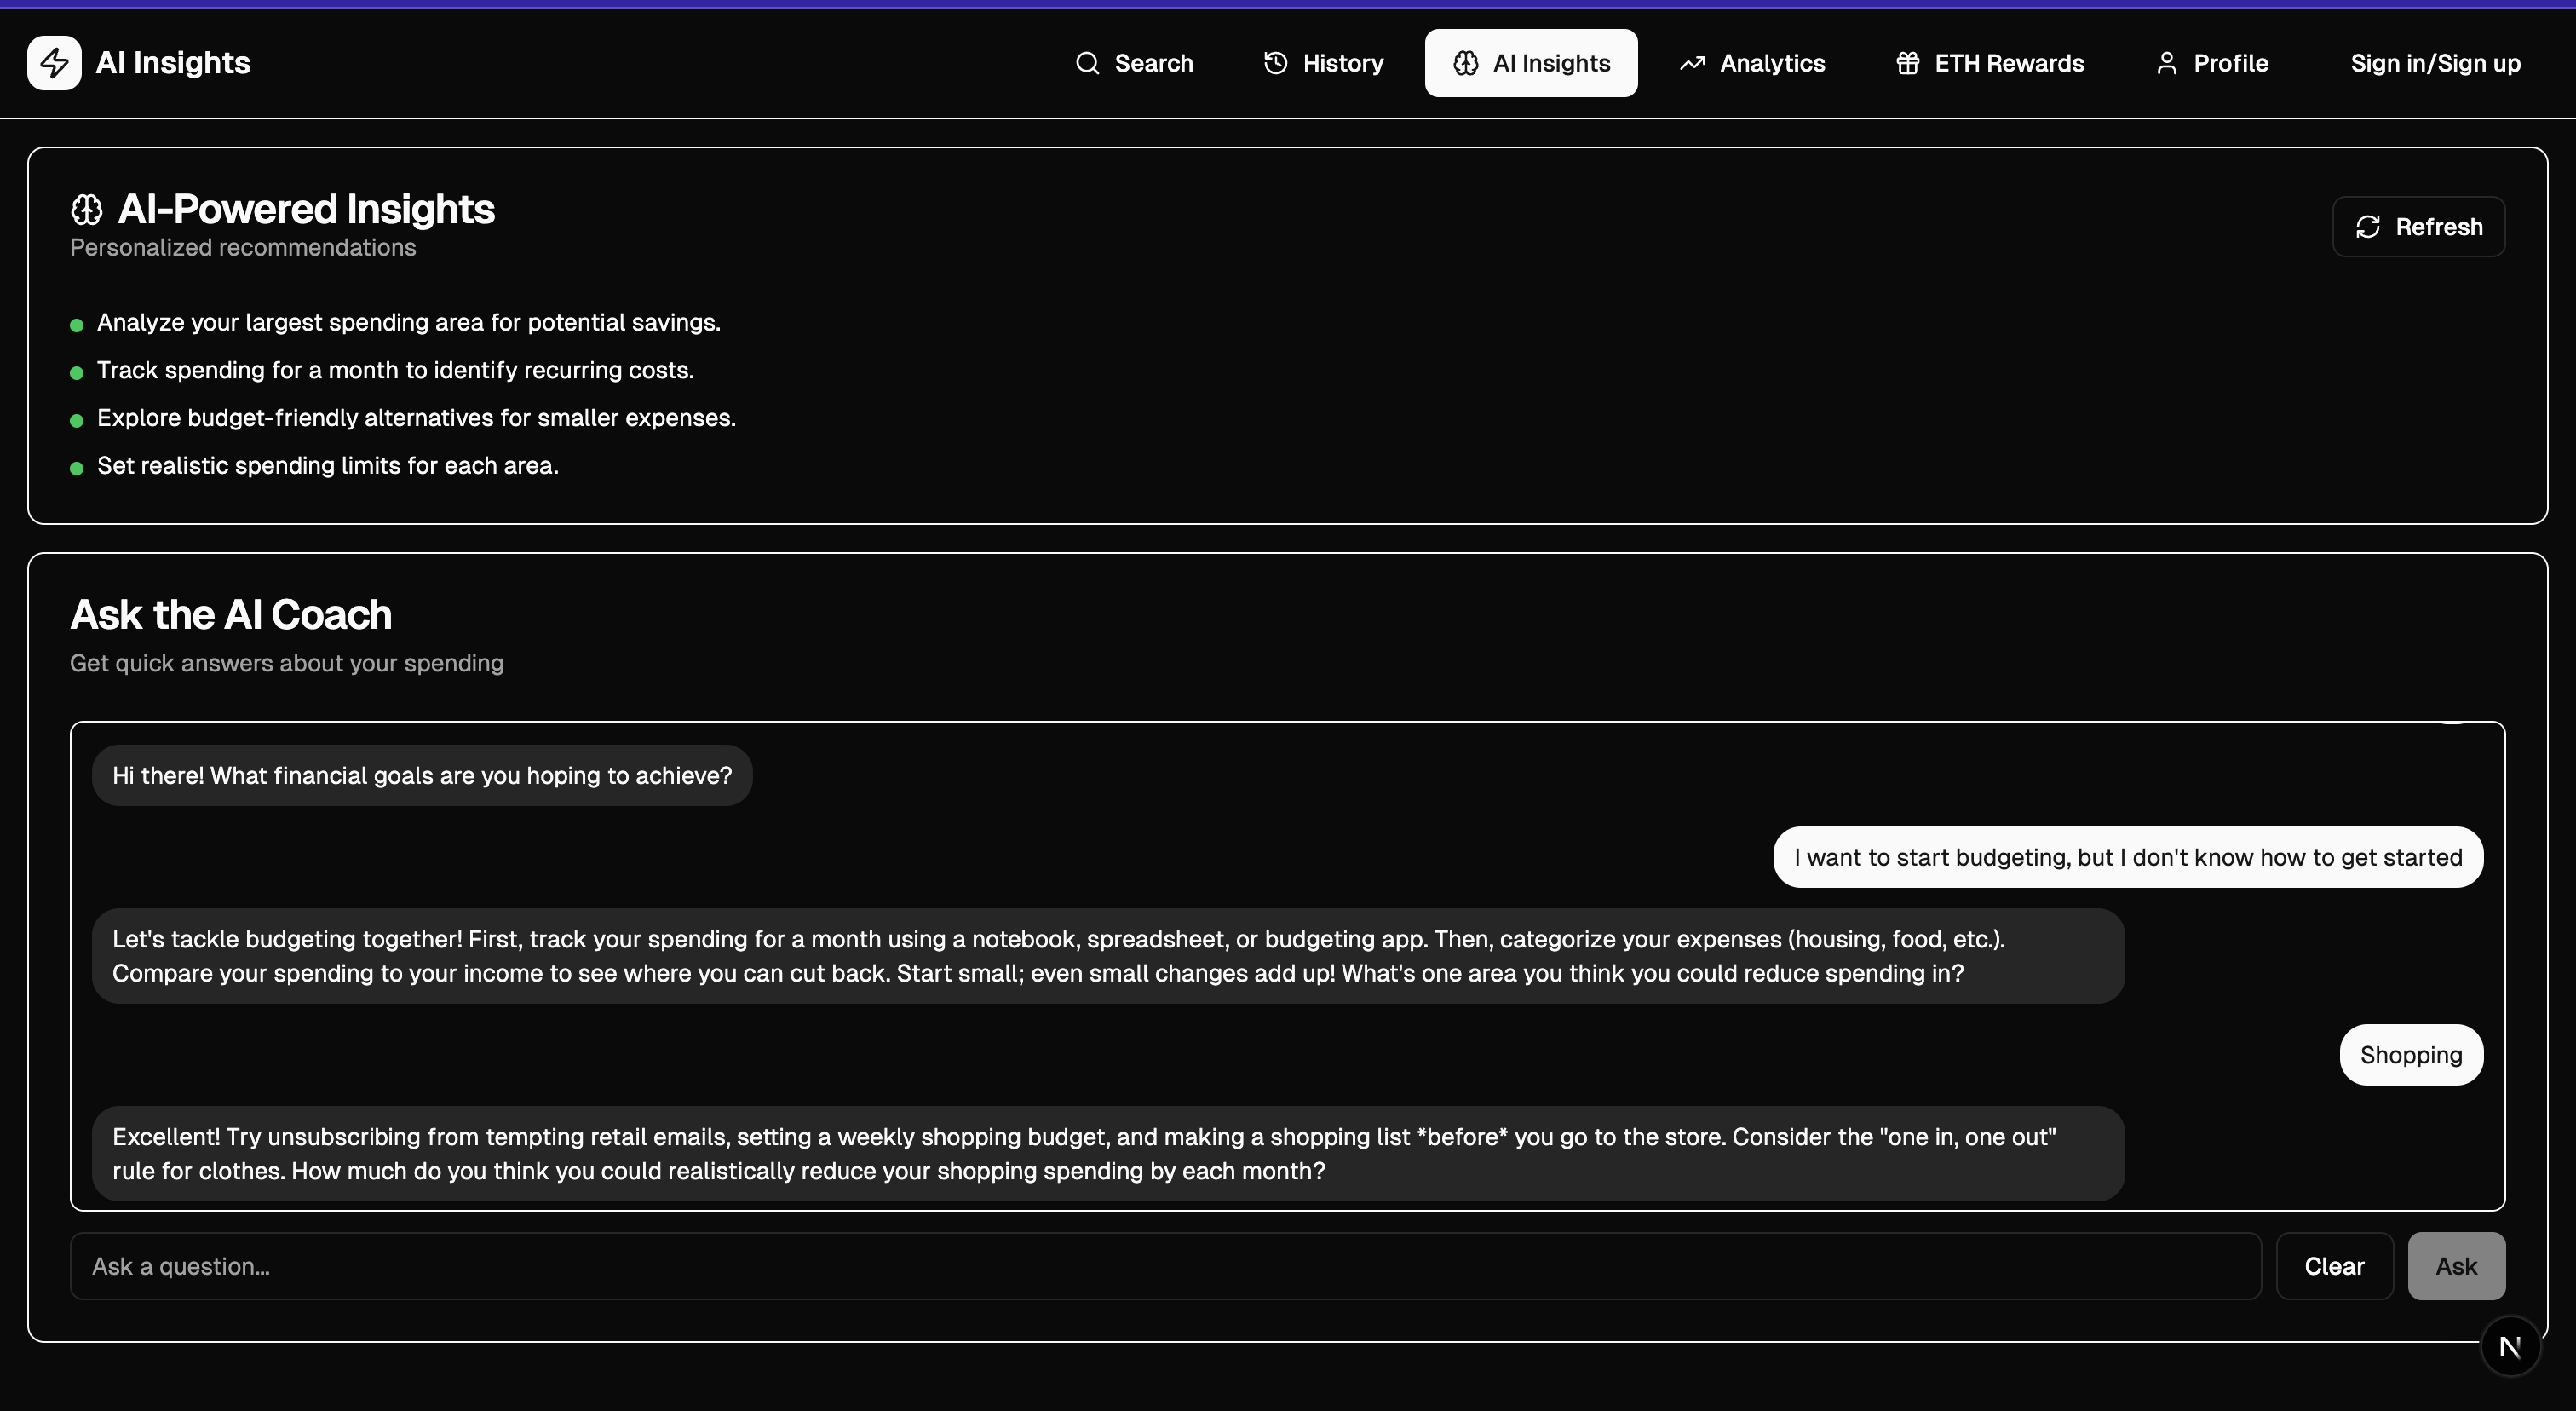The height and width of the screenshot is (1411, 2576).
Task: Click the lightning bolt logo icon
Action: coord(54,63)
